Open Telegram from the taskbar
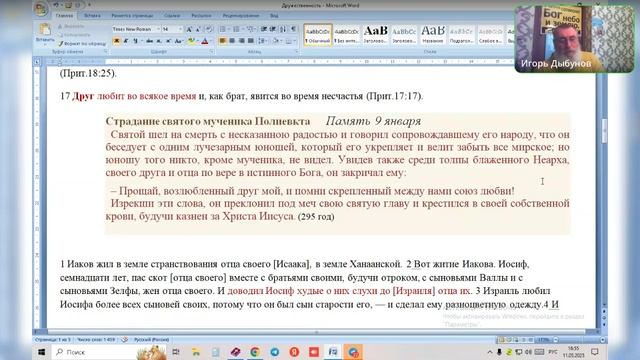The height and width of the screenshot is (360, 640). click(275, 352)
